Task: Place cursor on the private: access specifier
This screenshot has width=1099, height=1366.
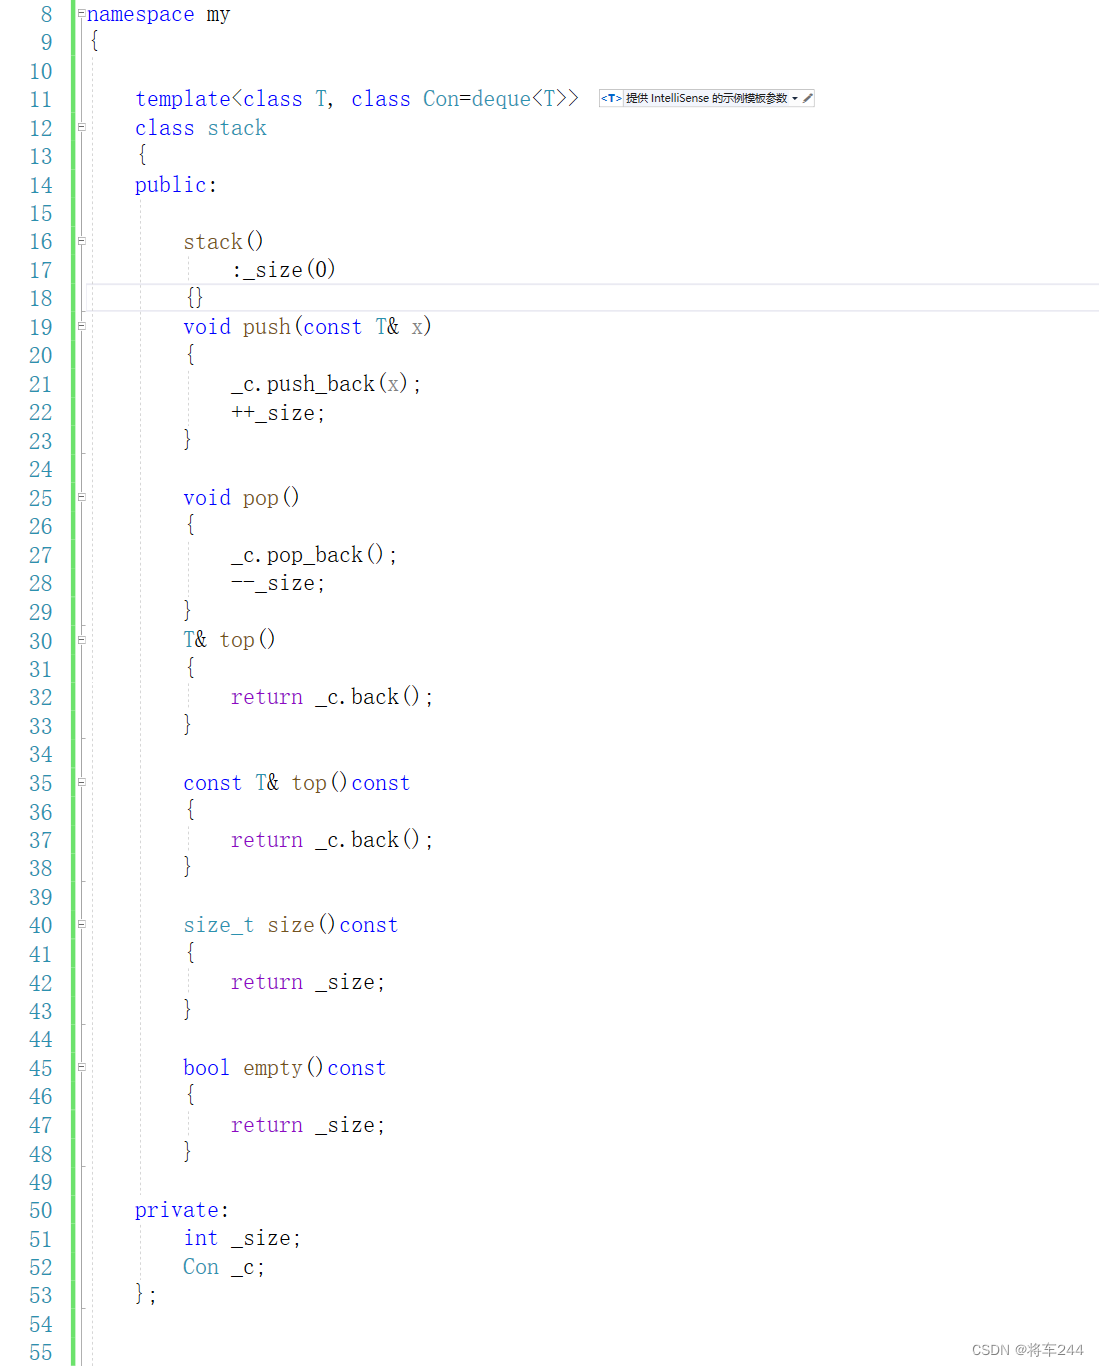Action: point(180,1210)
